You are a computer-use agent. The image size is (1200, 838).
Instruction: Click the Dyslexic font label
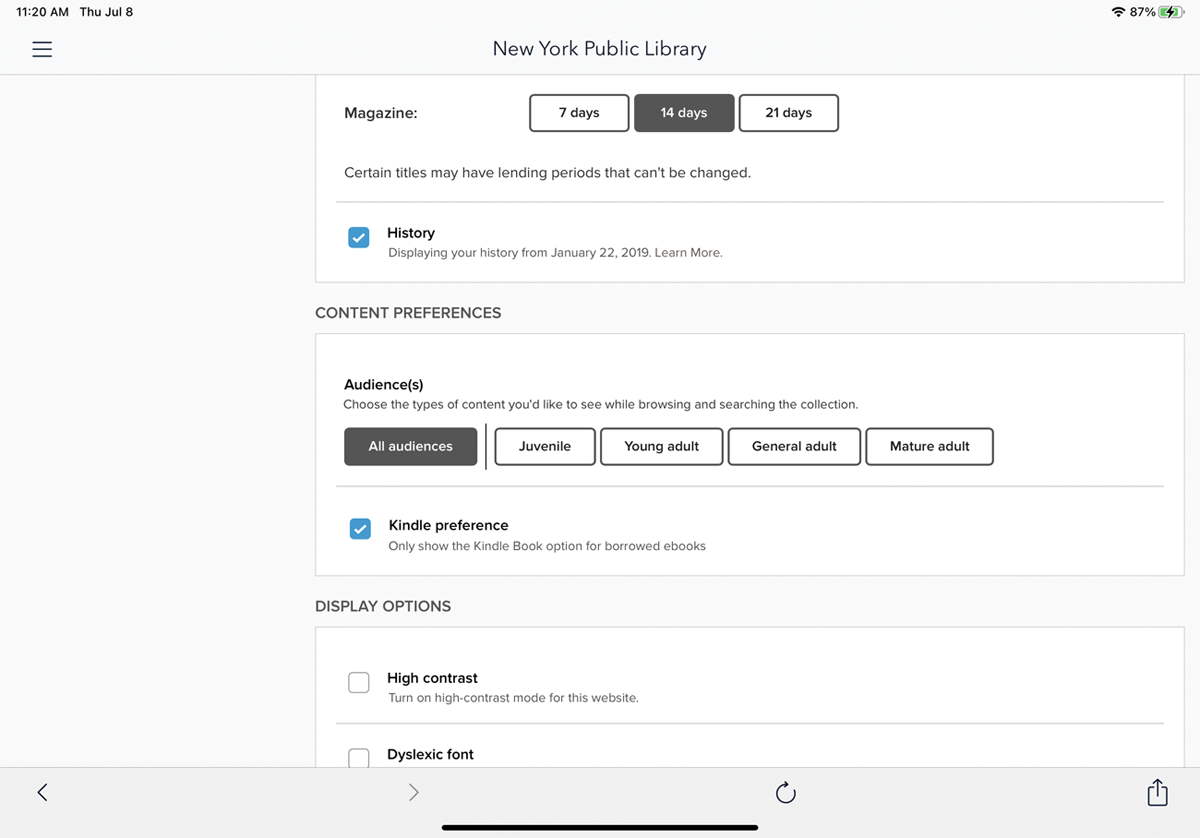pos(431,755)
